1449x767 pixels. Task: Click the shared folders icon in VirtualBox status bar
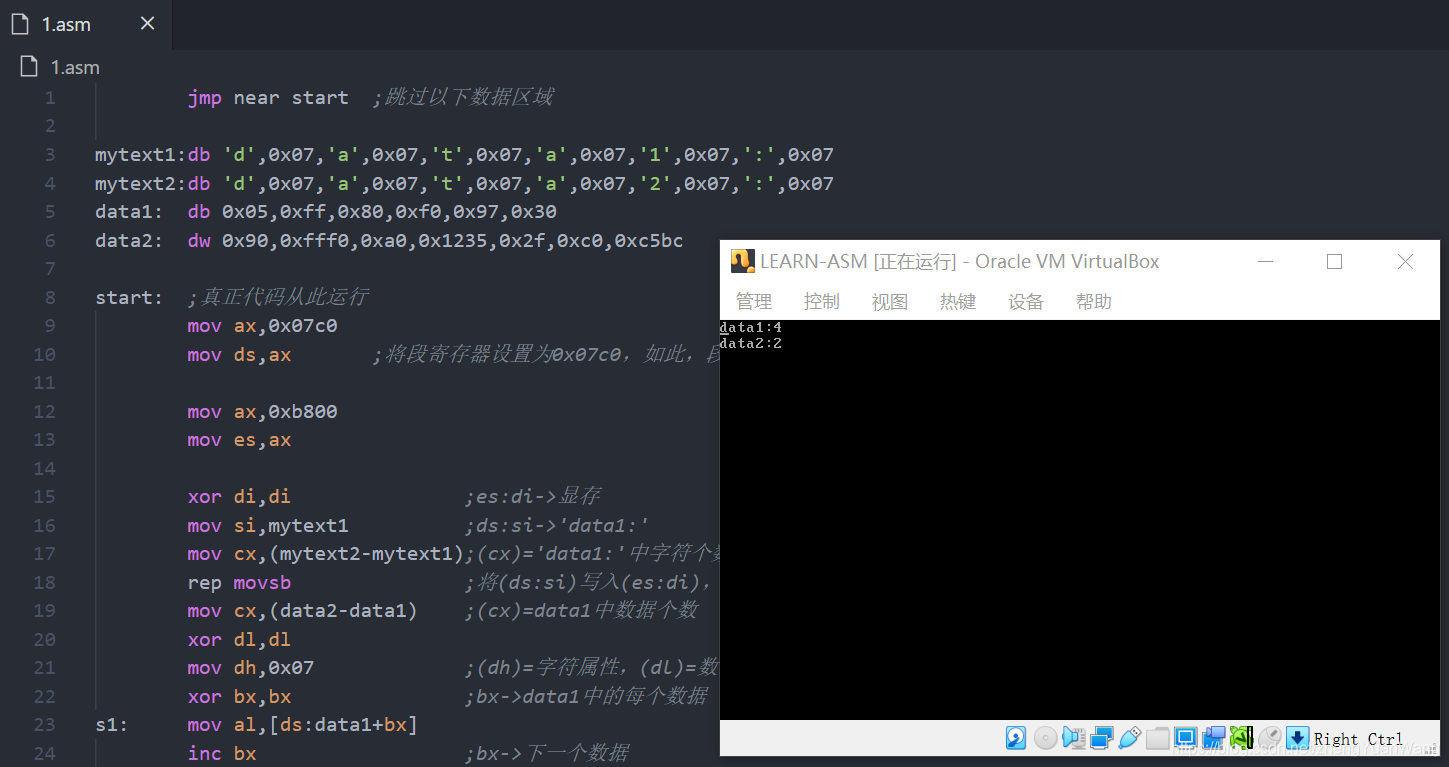(1158, 738)
